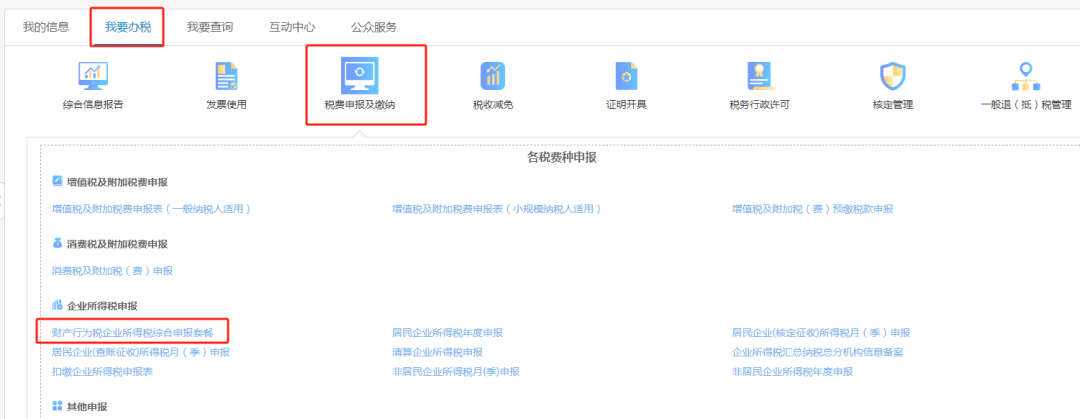This screenshot has height=419, width=1080.
Task: Open 非居民企业所得税月(季)申报 link
Action: point(456,371)
